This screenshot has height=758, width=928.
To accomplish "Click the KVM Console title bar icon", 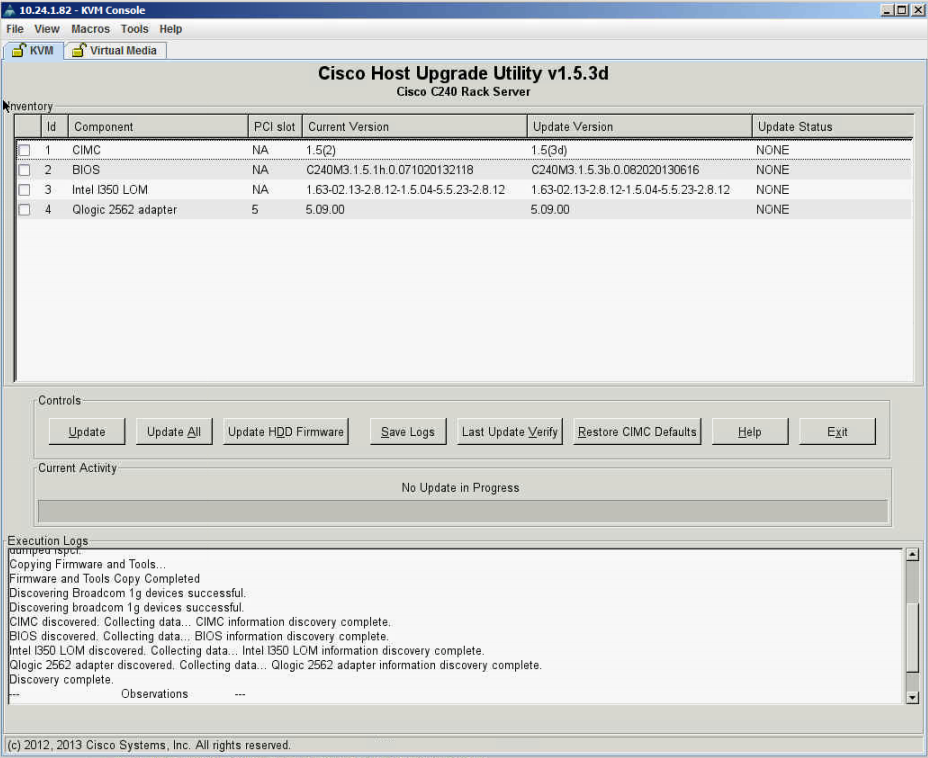I will tap(9, 10).
